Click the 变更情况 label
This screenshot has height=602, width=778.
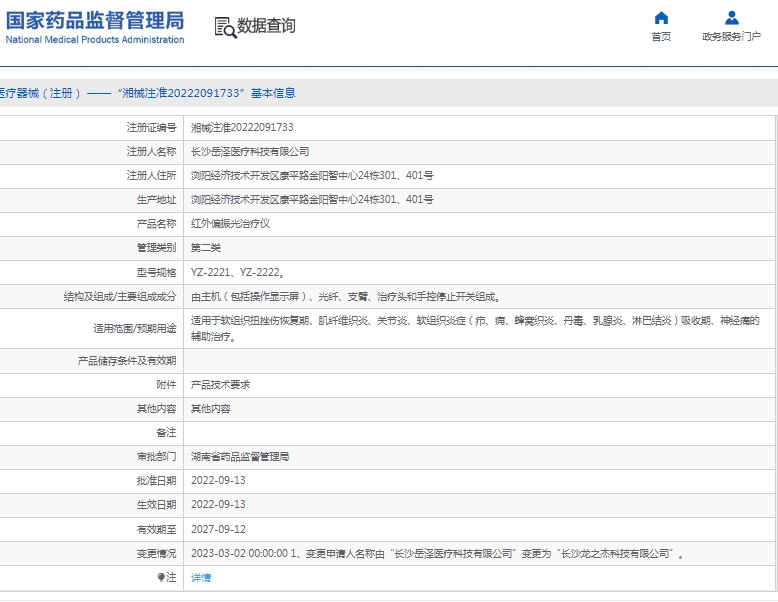pos(156,553)
